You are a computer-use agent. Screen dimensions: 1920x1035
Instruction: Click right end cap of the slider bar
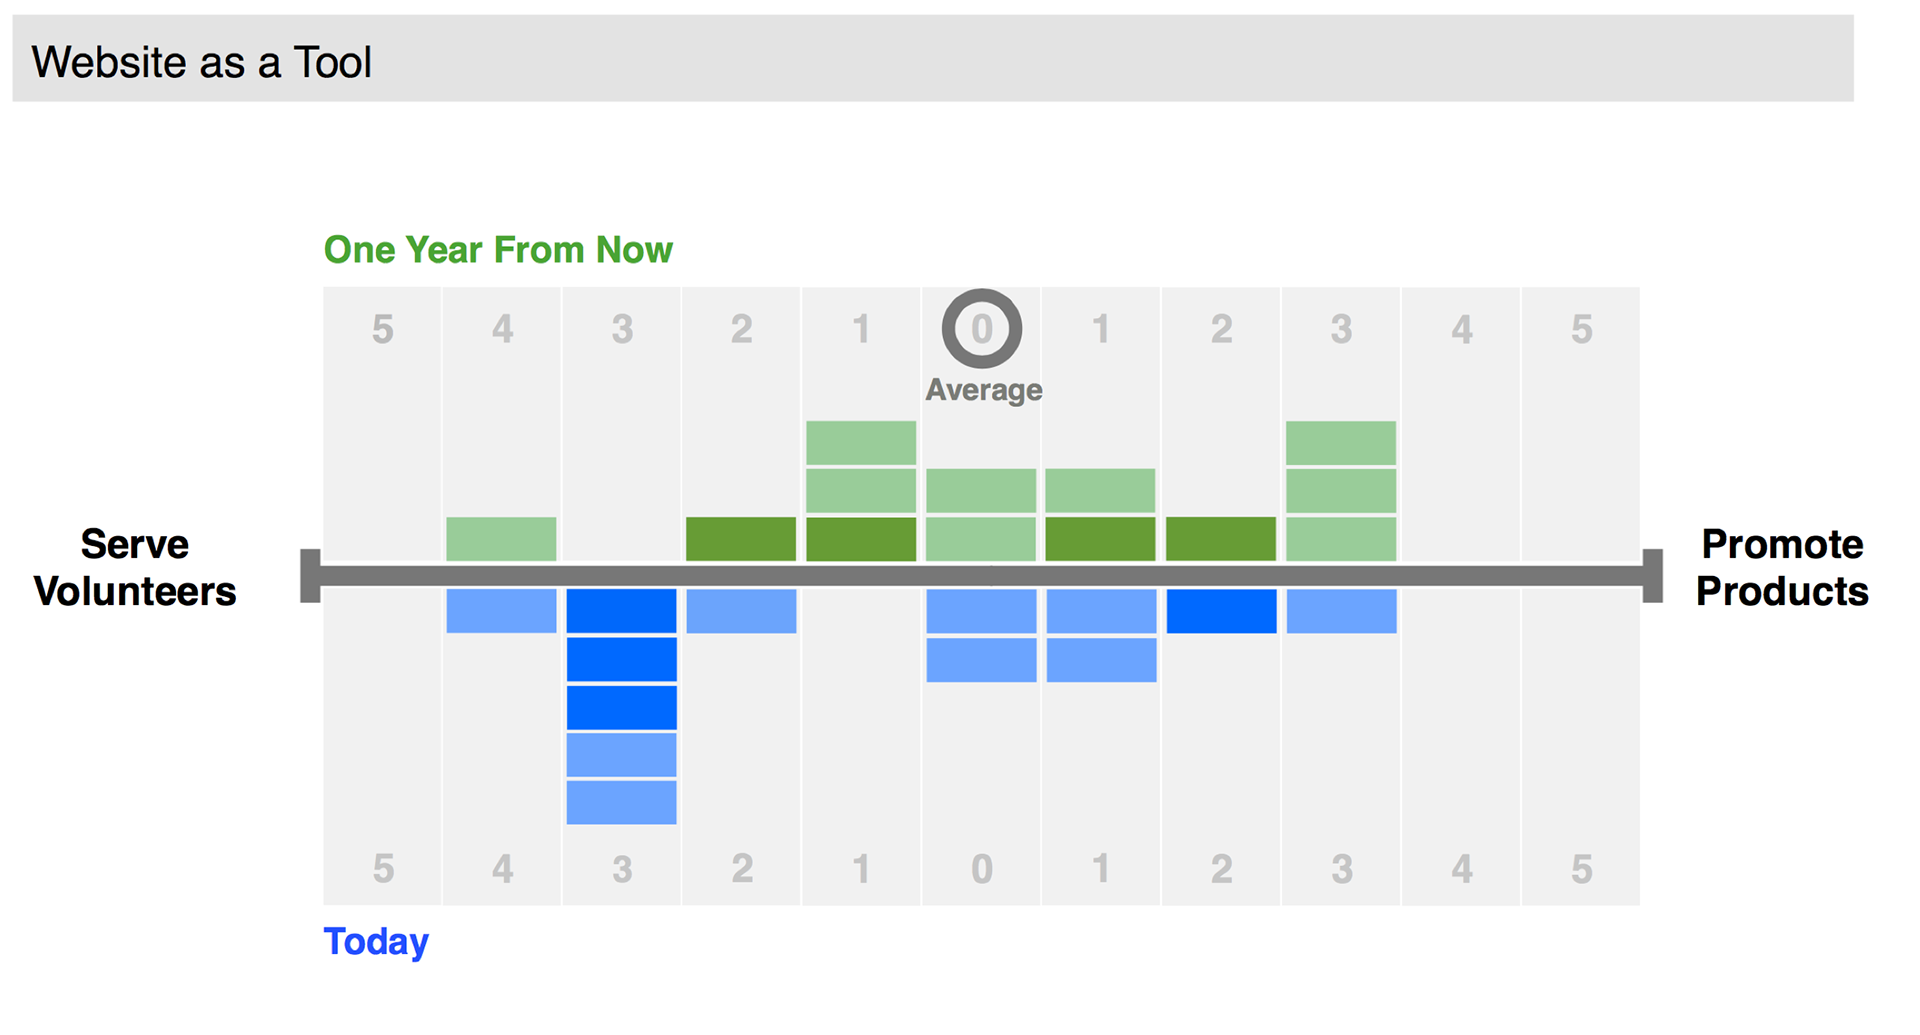click(1652, 576)
